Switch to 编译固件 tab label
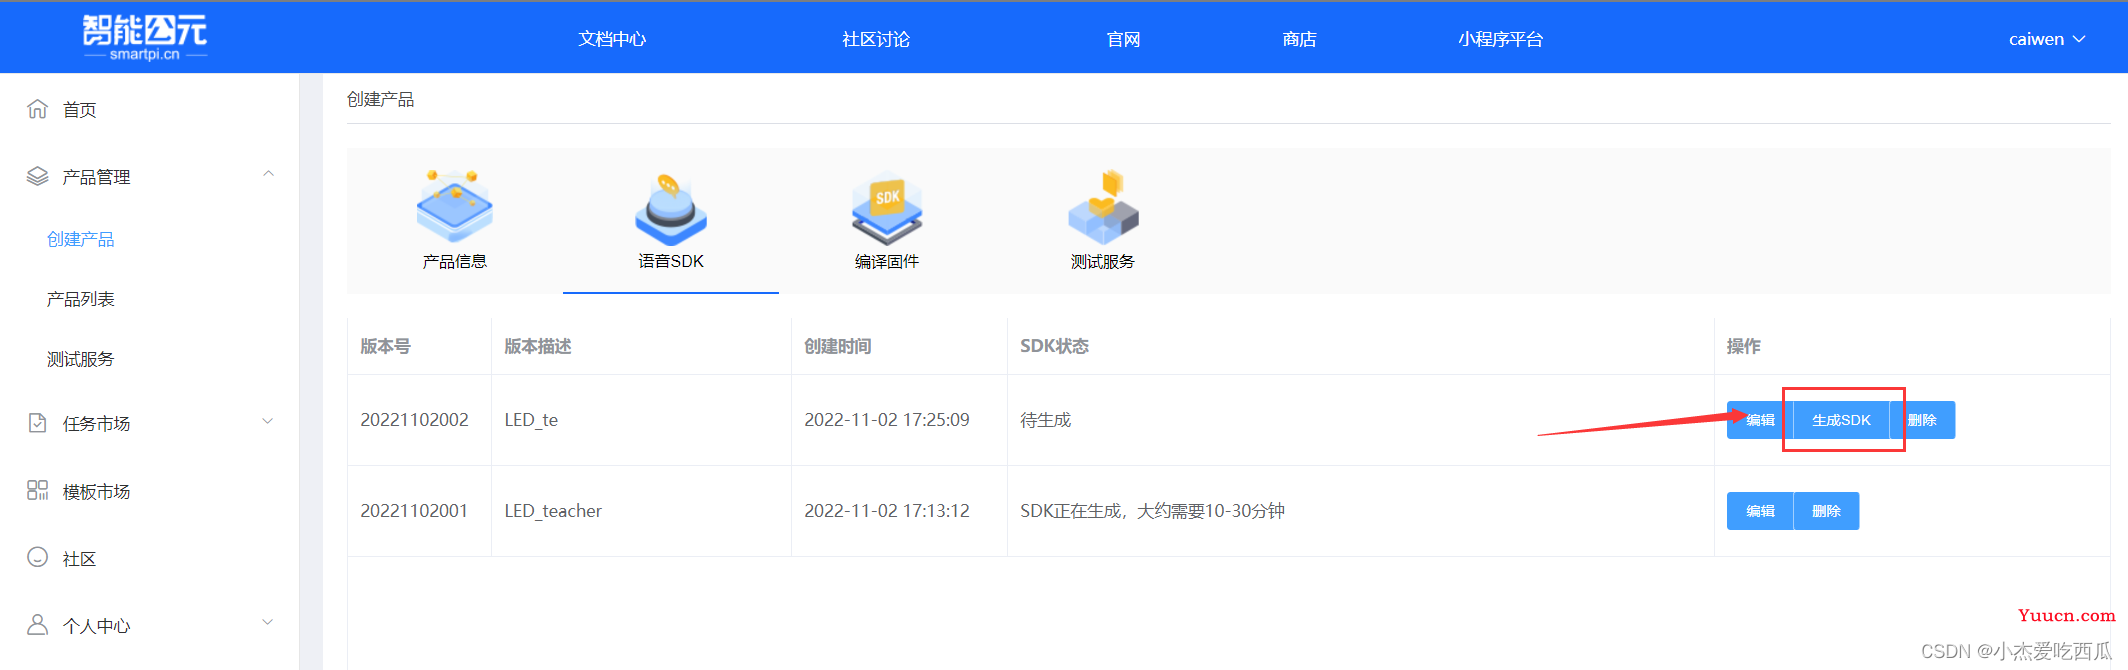This screenshot has width=2128, height=670. coord(887,262)
